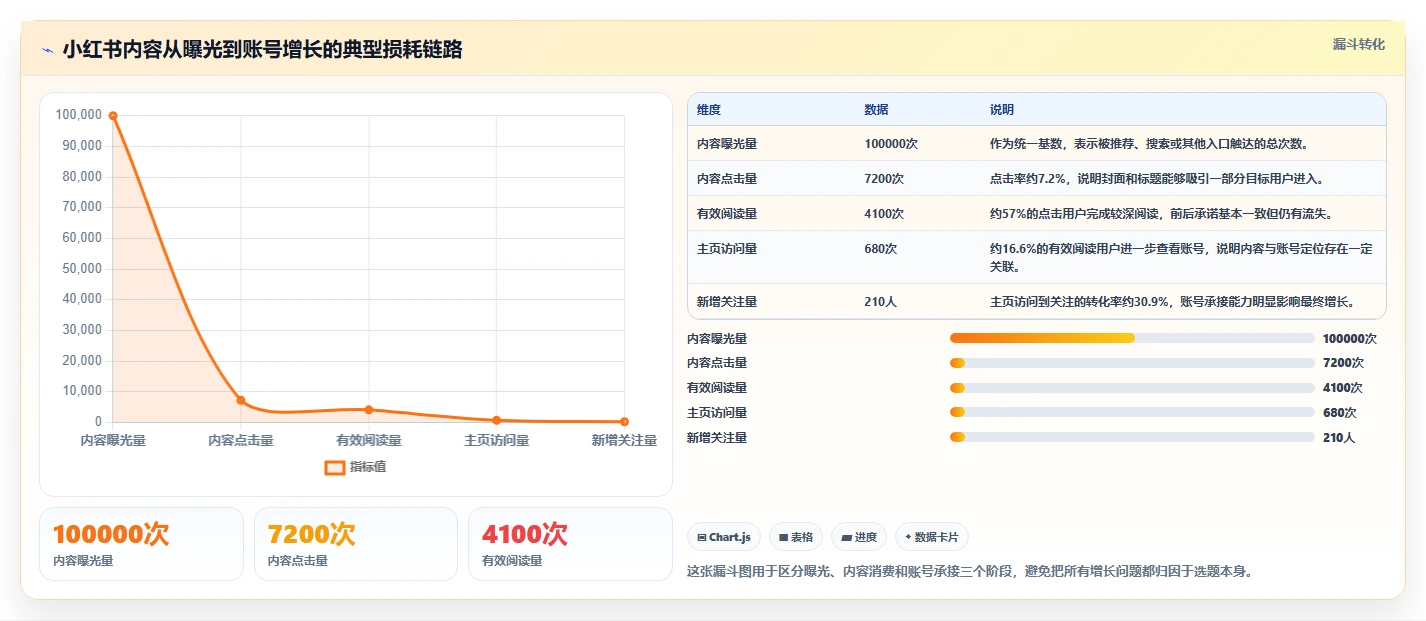This screenshot has width=1426, height=621.
Task: Click the 100,000 y-axis label
Action: tap(79, 115)
